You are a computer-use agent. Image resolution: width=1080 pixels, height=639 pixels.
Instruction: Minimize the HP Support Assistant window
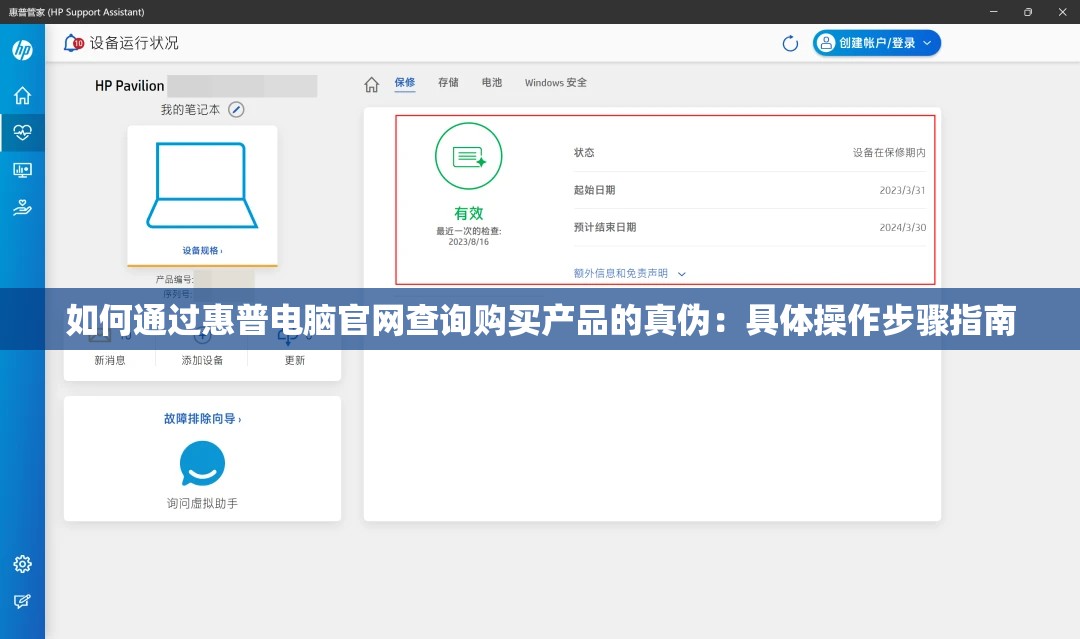(x=993, y=12)
